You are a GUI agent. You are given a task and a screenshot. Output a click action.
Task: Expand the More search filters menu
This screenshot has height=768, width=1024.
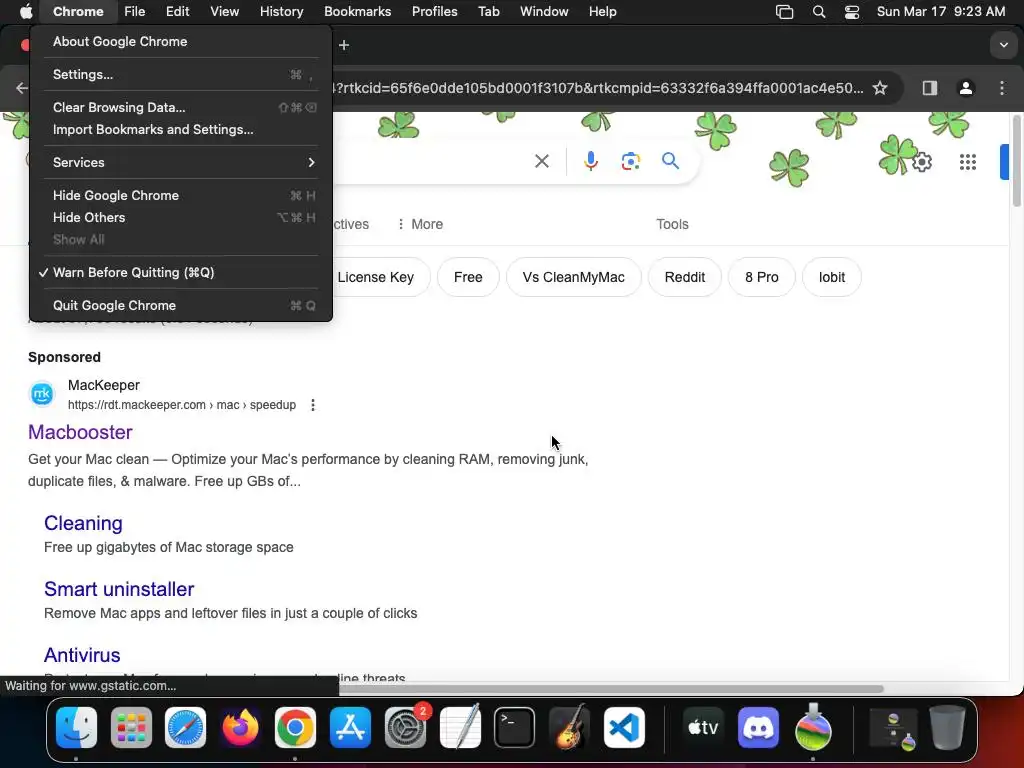[419, 224]
